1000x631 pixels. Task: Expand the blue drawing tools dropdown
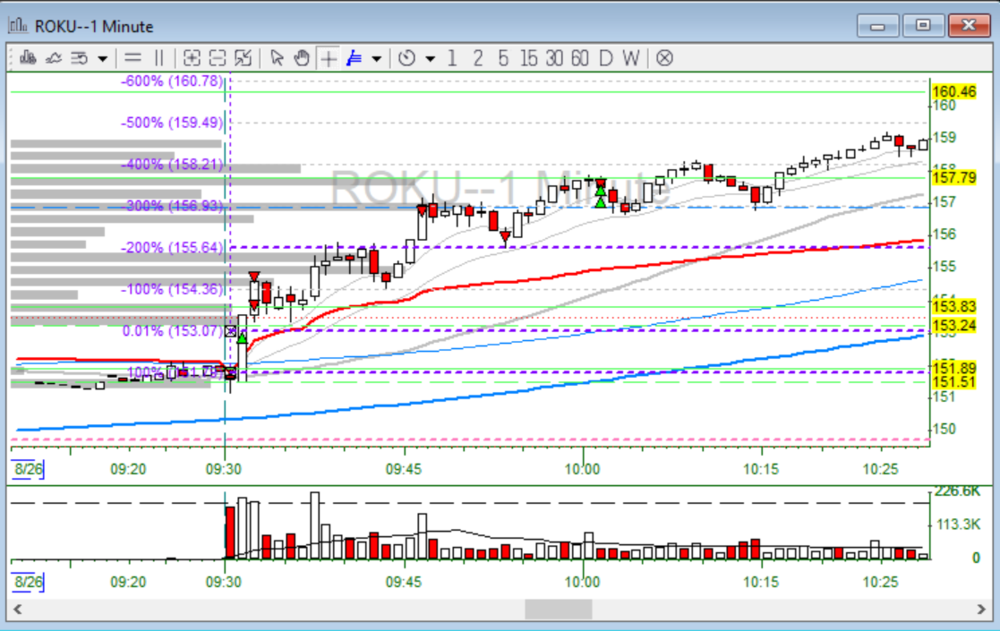click(x=376, y=58)
